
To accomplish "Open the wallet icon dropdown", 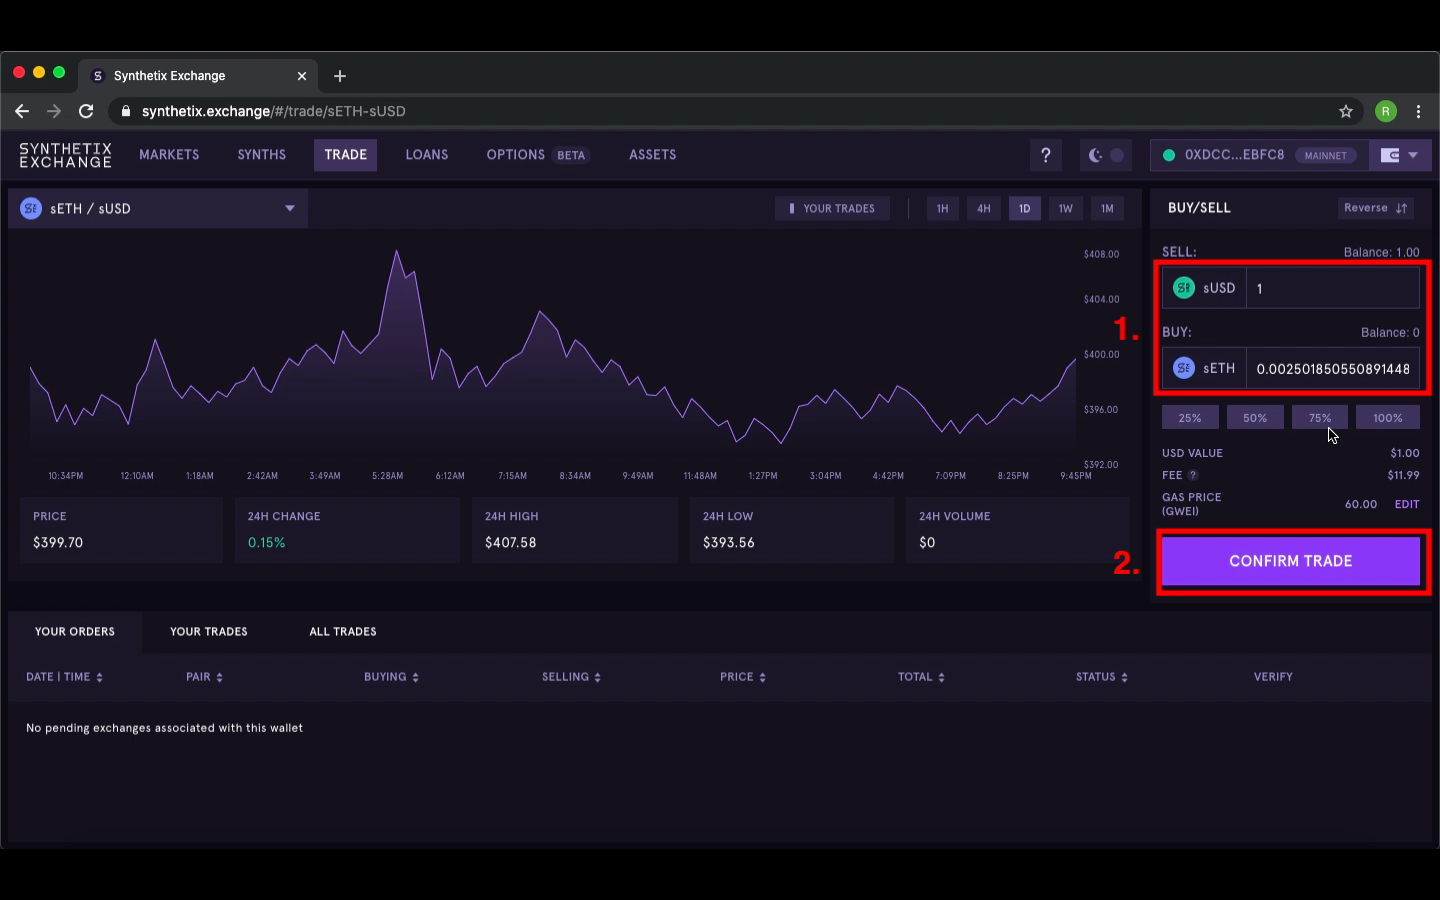I will point(1400,155).
